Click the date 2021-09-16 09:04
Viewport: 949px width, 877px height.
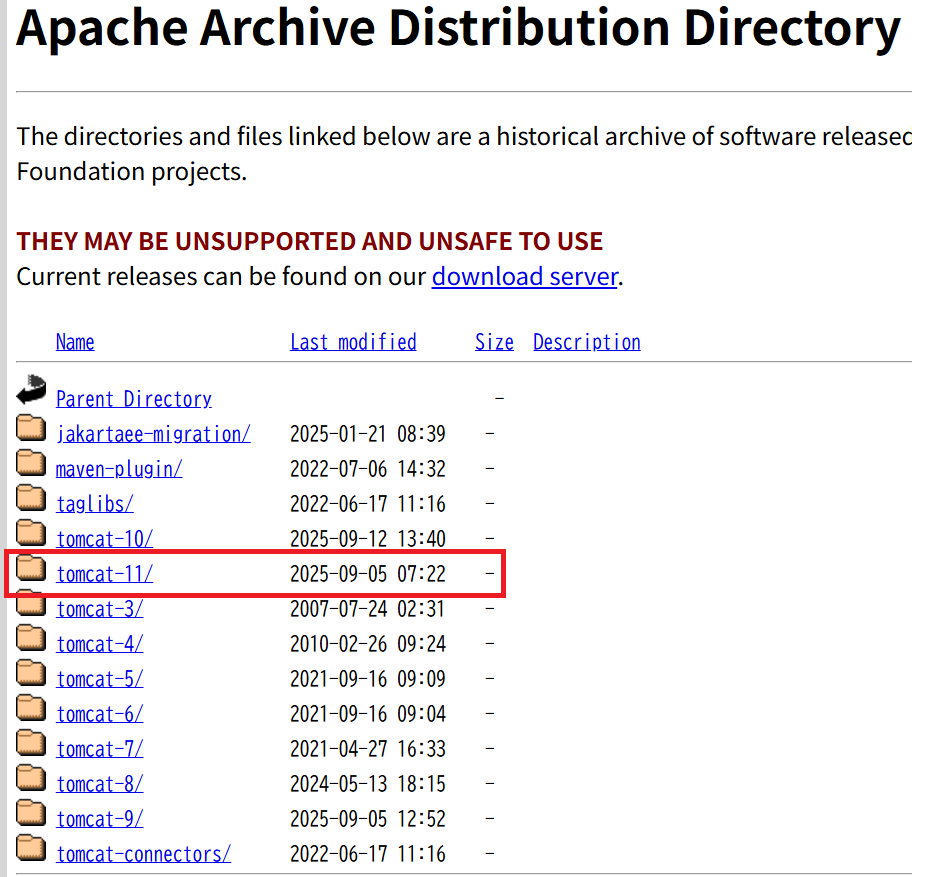pos(367,715)
